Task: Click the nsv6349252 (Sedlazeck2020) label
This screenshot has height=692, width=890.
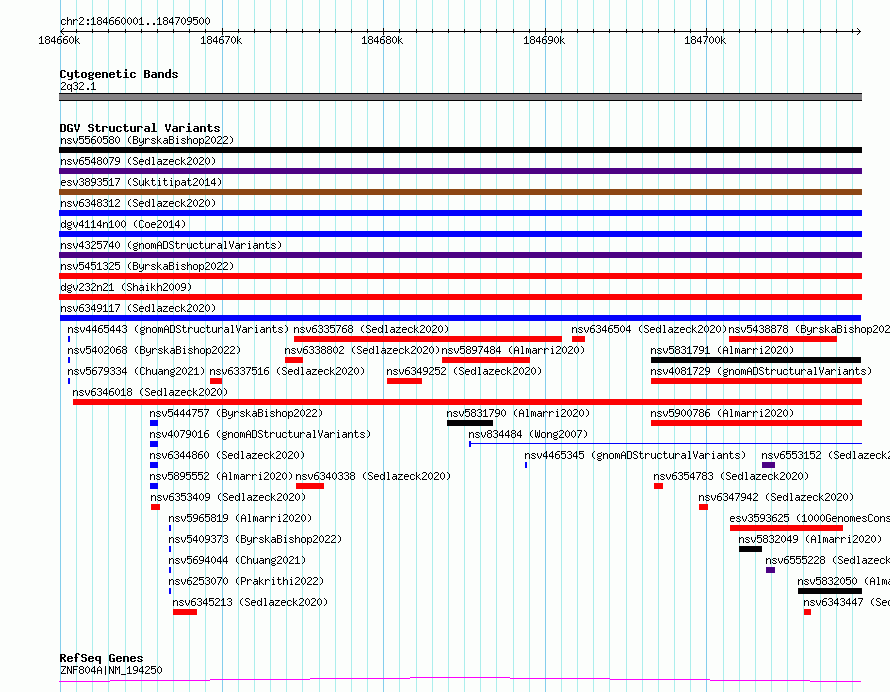Action: (464, 371)
